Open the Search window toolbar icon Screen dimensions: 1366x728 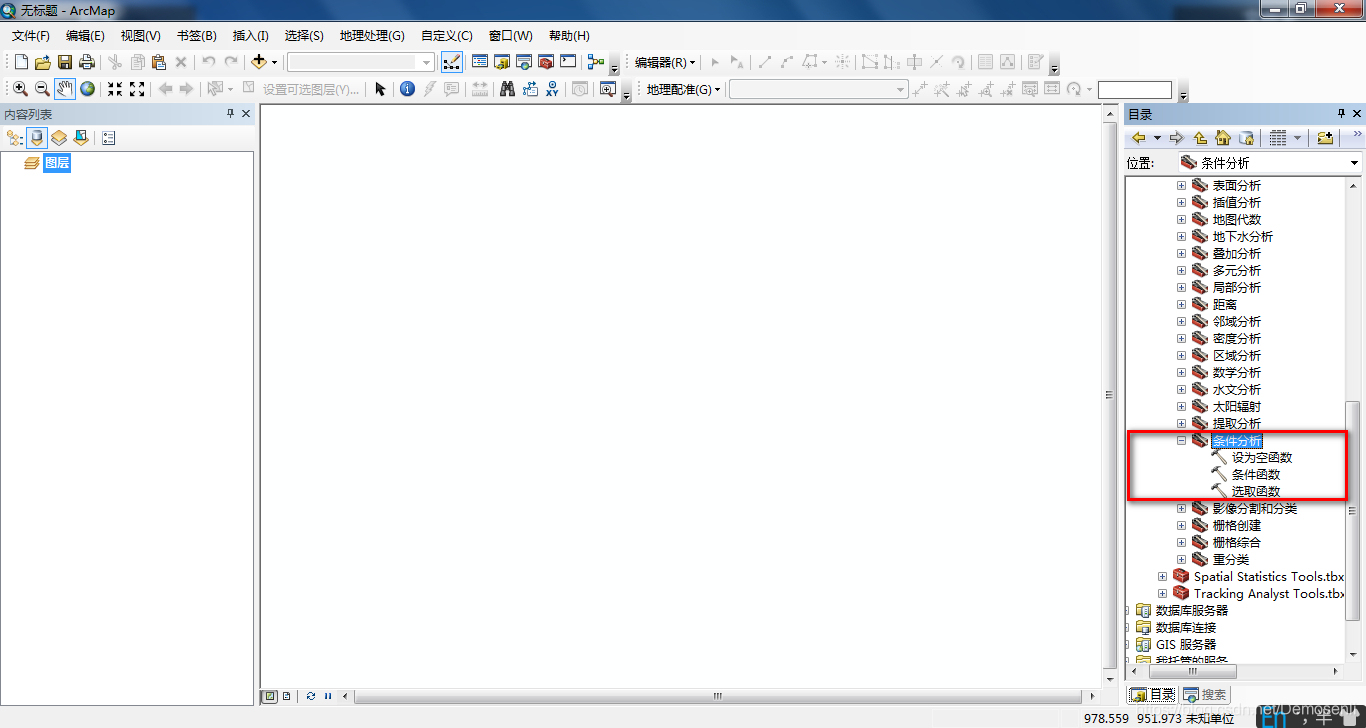[524, 62]
